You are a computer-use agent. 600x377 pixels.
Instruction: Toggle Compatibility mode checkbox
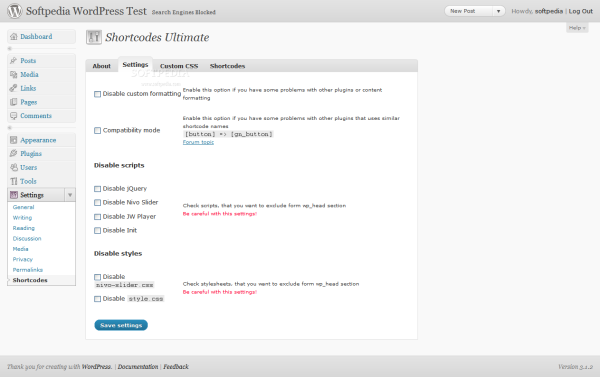[x=98, y=131]
